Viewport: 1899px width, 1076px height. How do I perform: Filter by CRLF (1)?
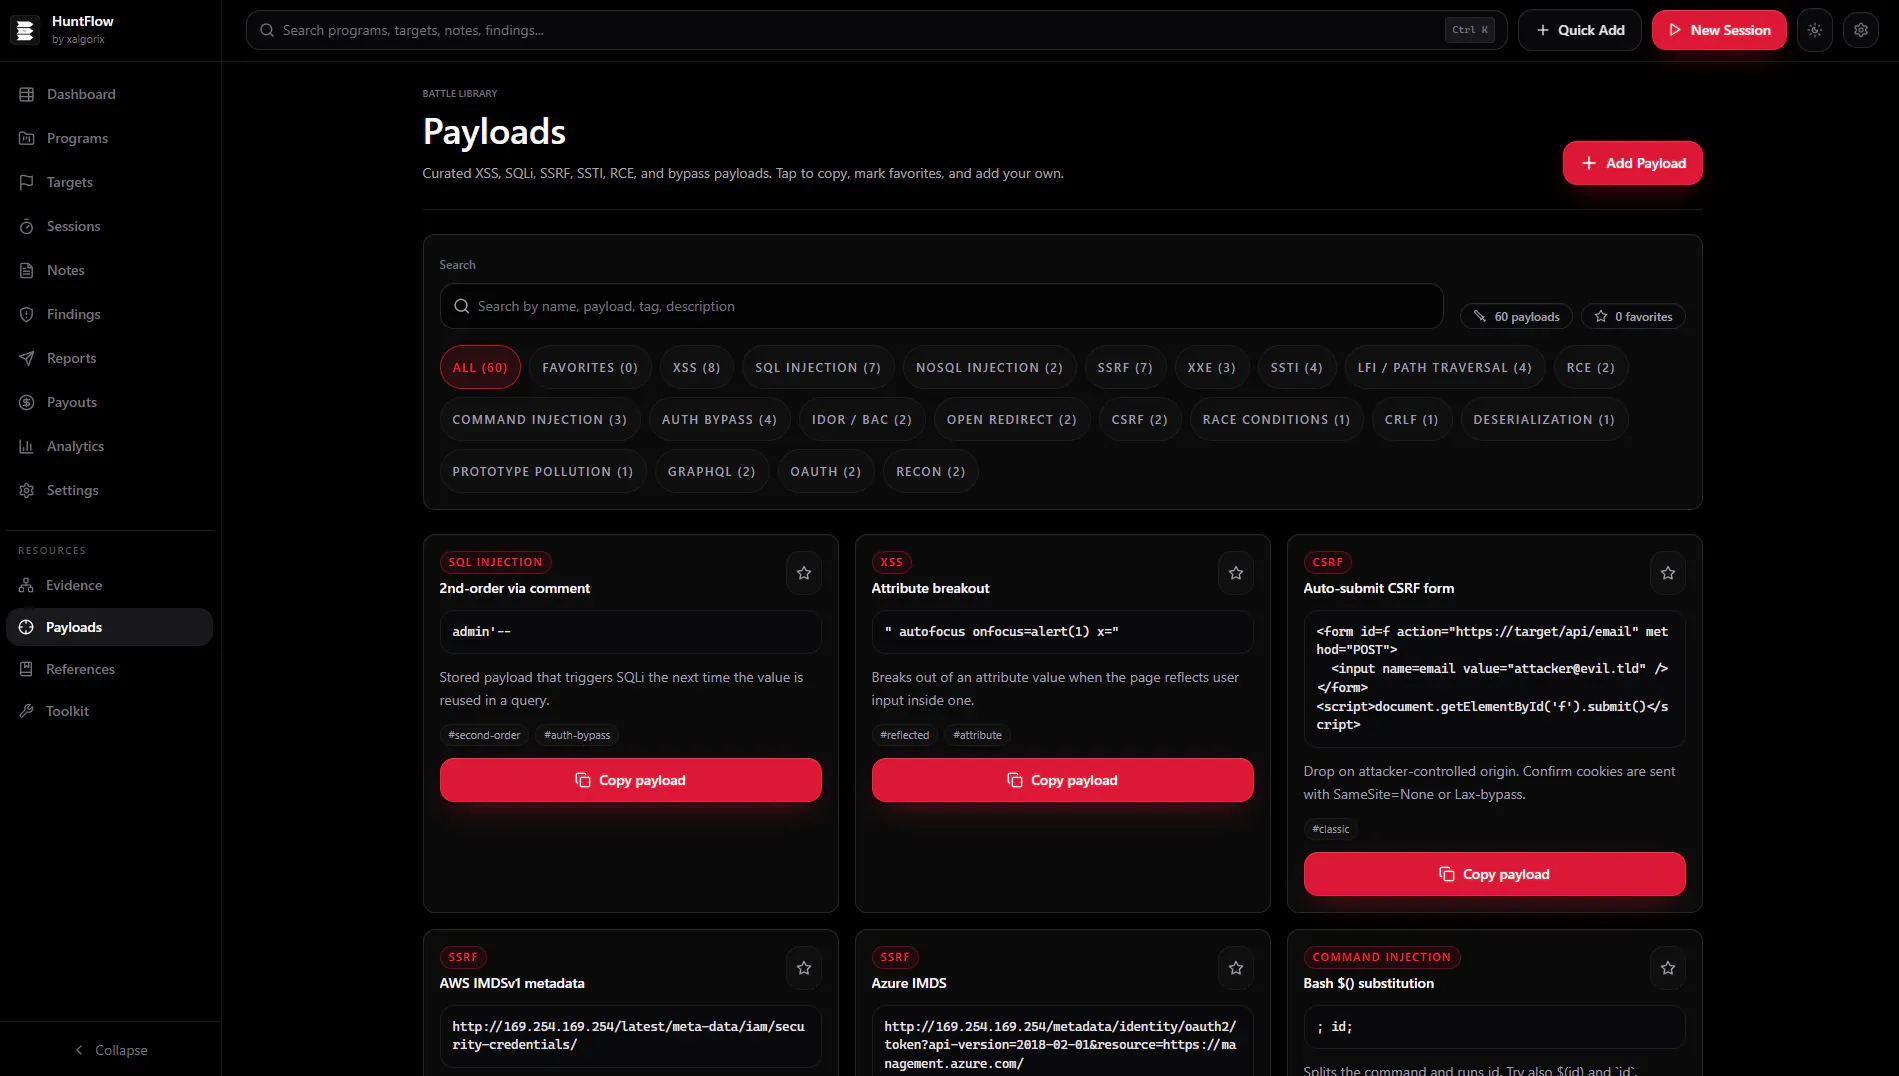(1411, 419)
